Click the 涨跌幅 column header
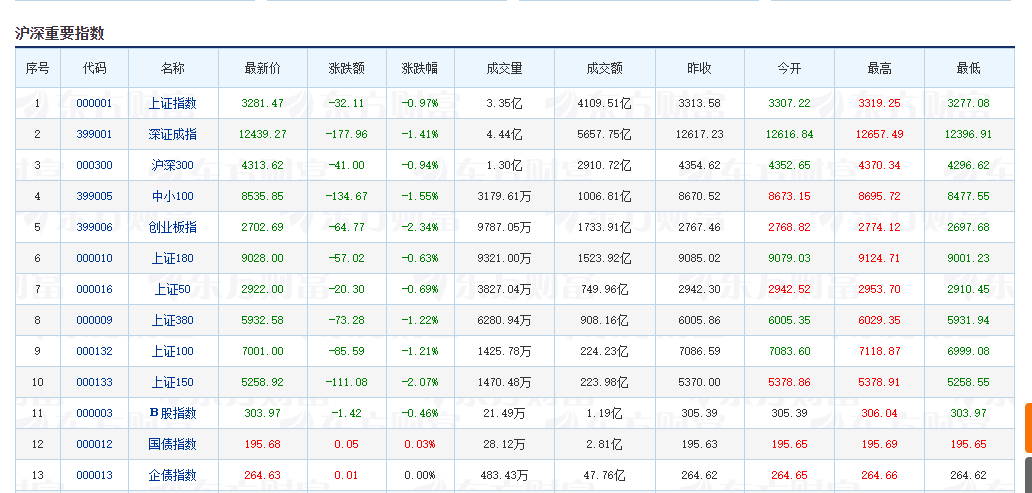 [419, 68]
